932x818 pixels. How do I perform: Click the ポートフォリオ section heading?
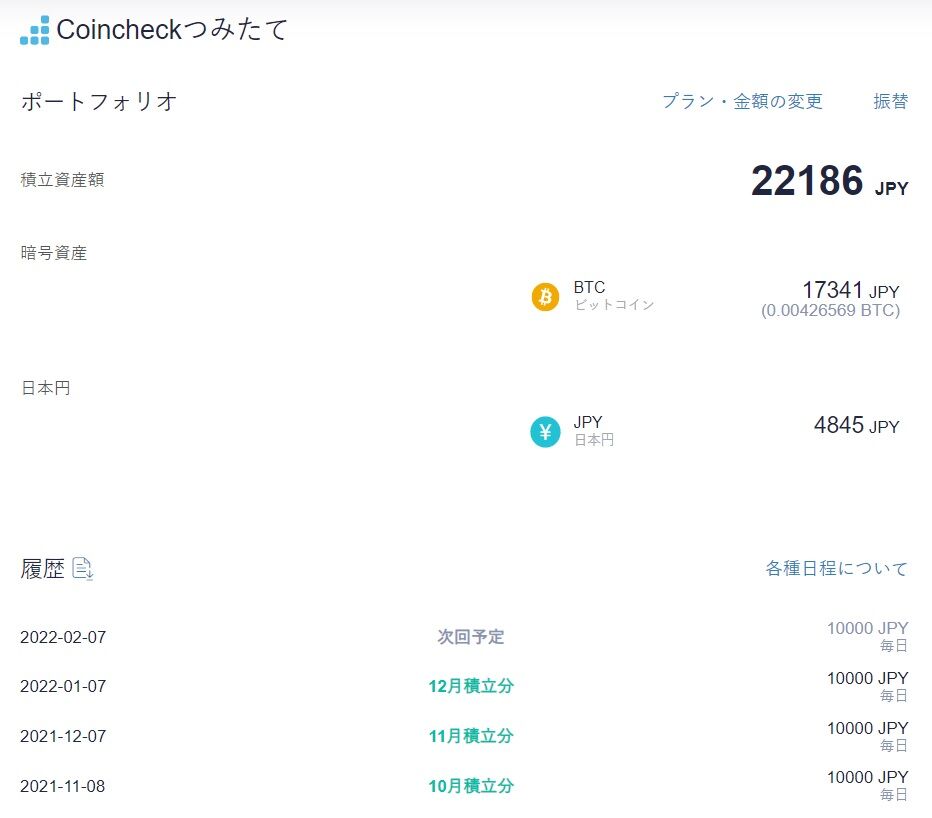pos(99,101)
